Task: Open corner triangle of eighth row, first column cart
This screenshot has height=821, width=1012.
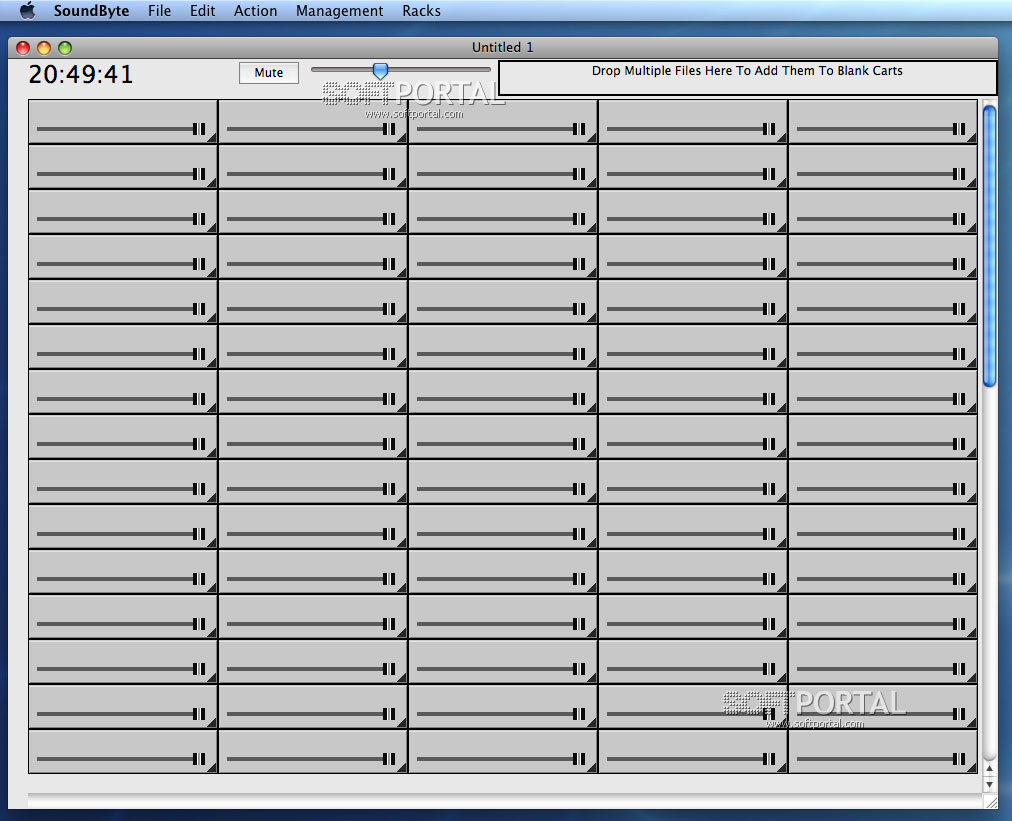Action: click(212, 453)
